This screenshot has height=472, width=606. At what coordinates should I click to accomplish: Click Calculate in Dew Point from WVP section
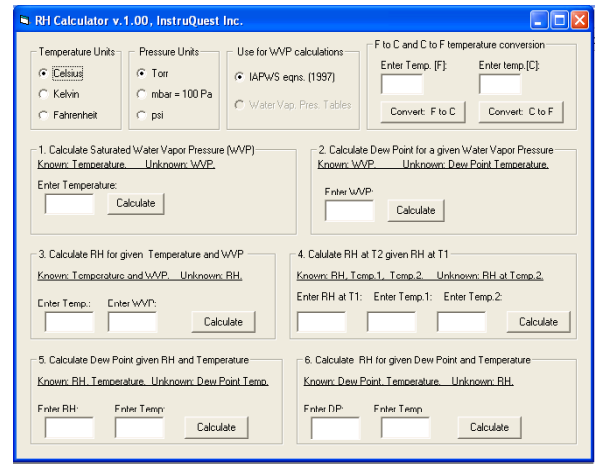(x=416, y=210)
